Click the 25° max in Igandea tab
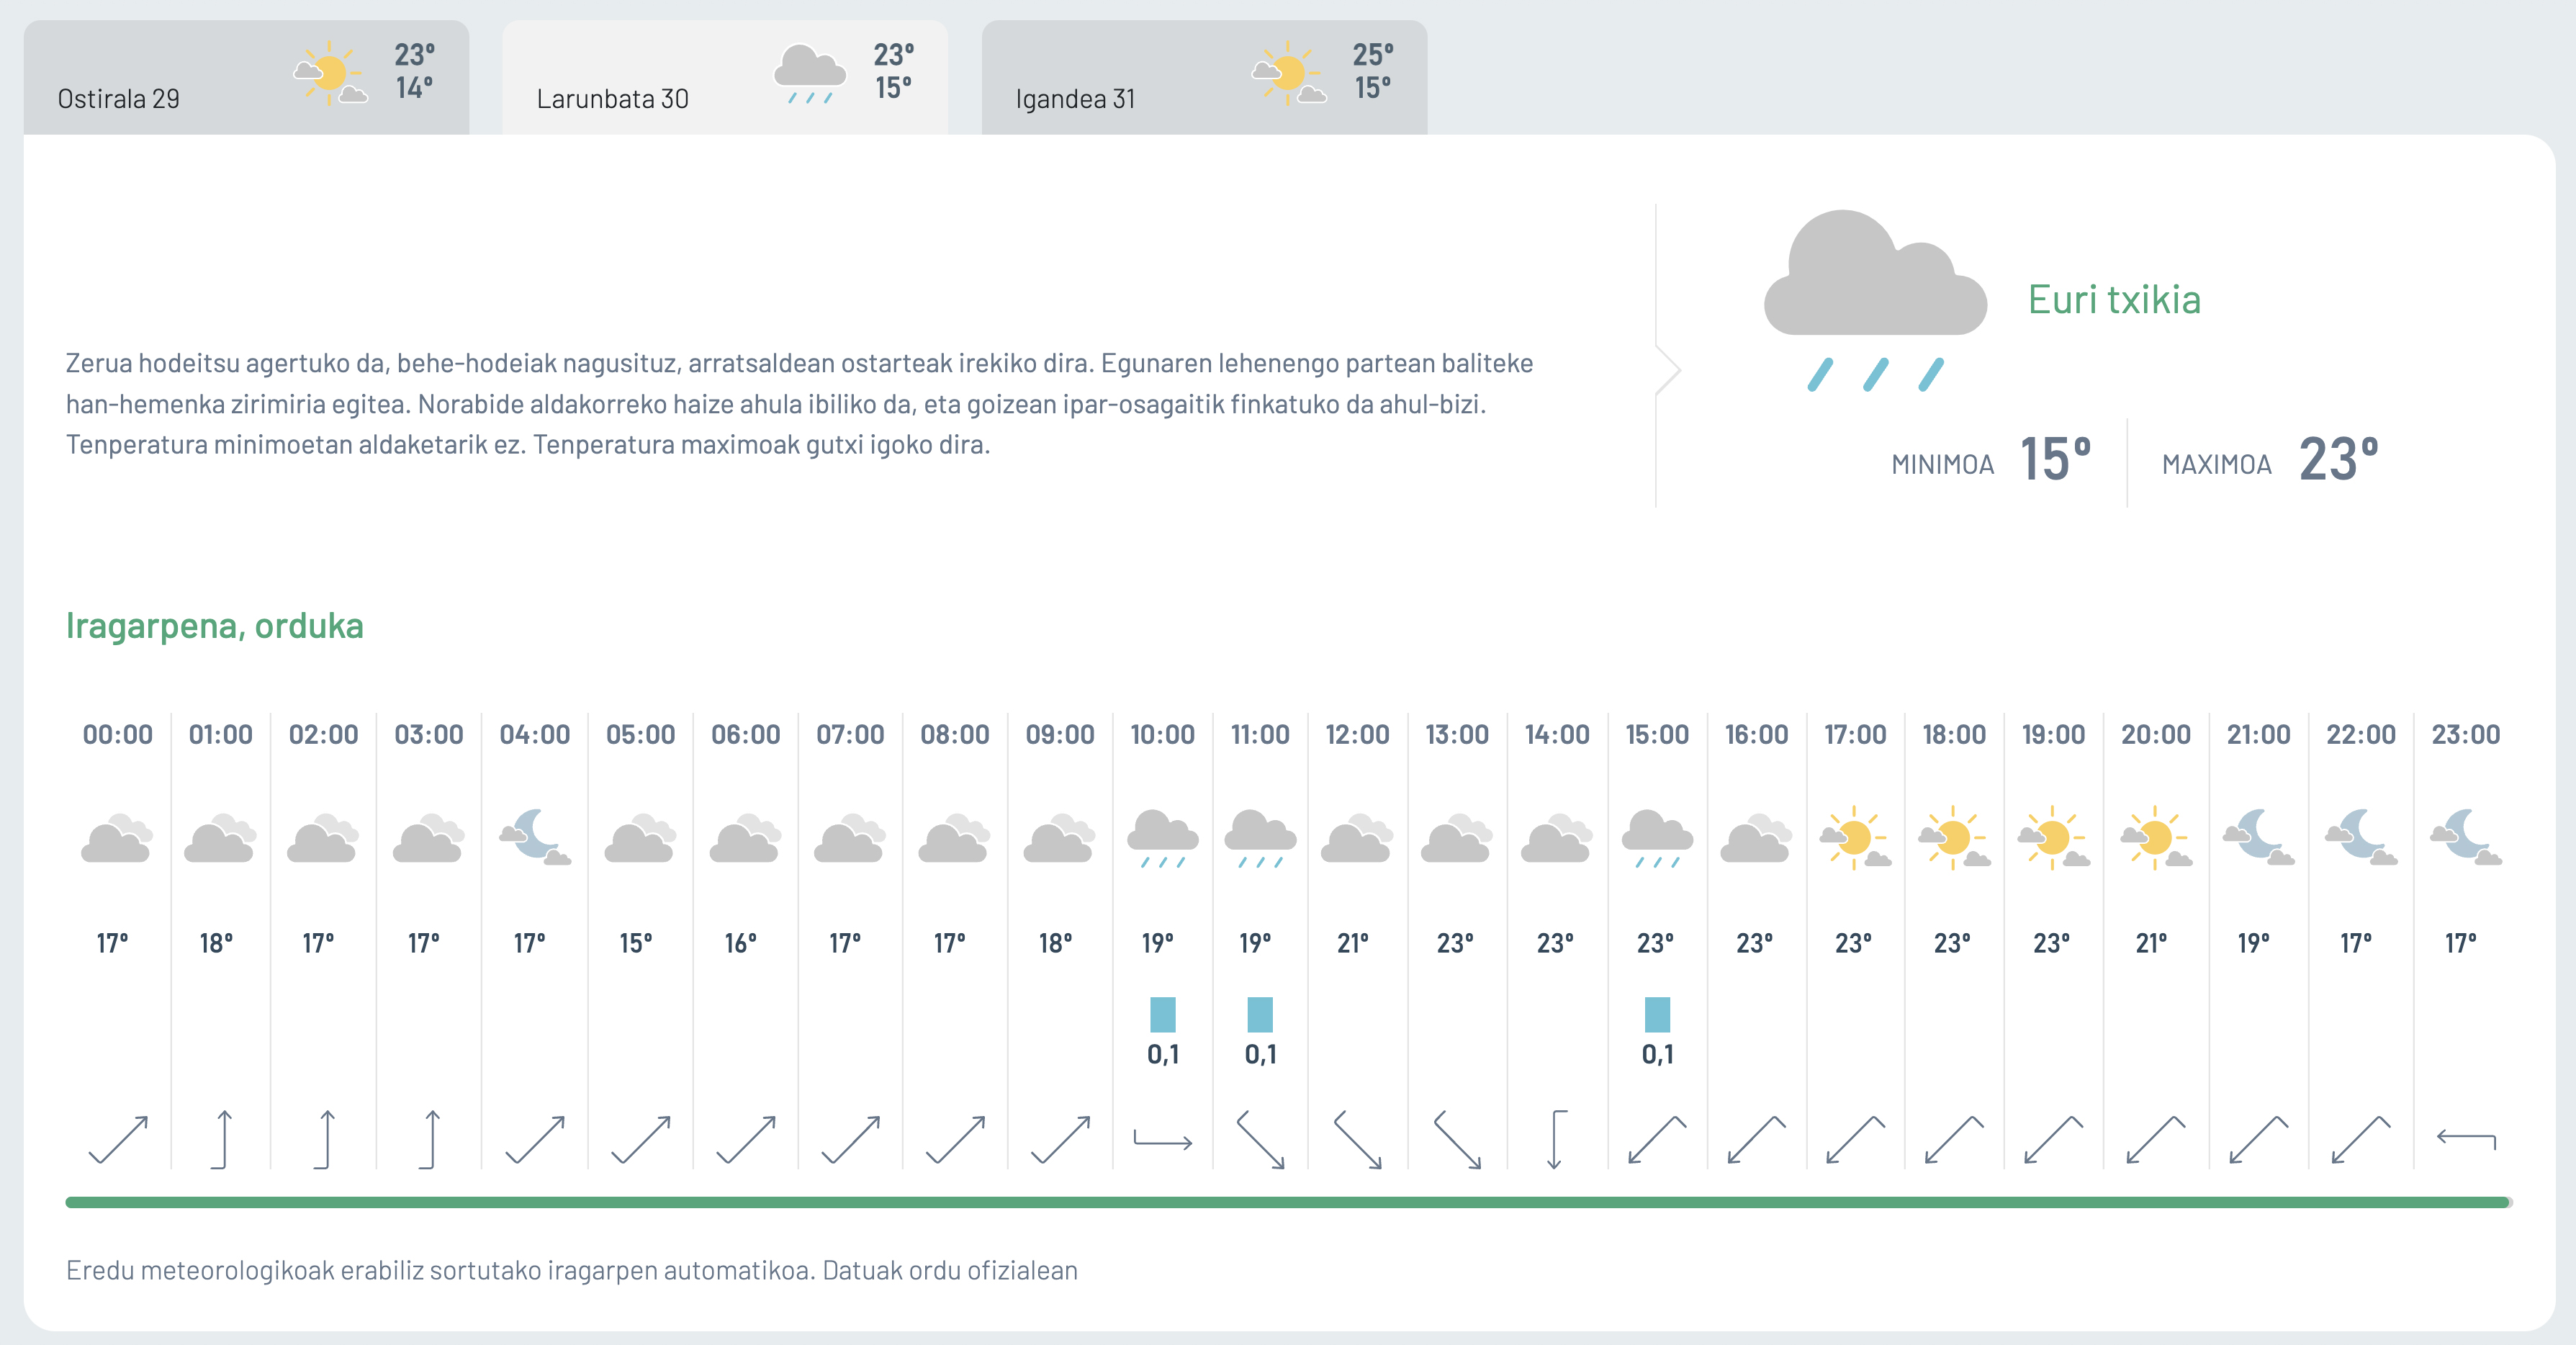 click(1373, 54)
